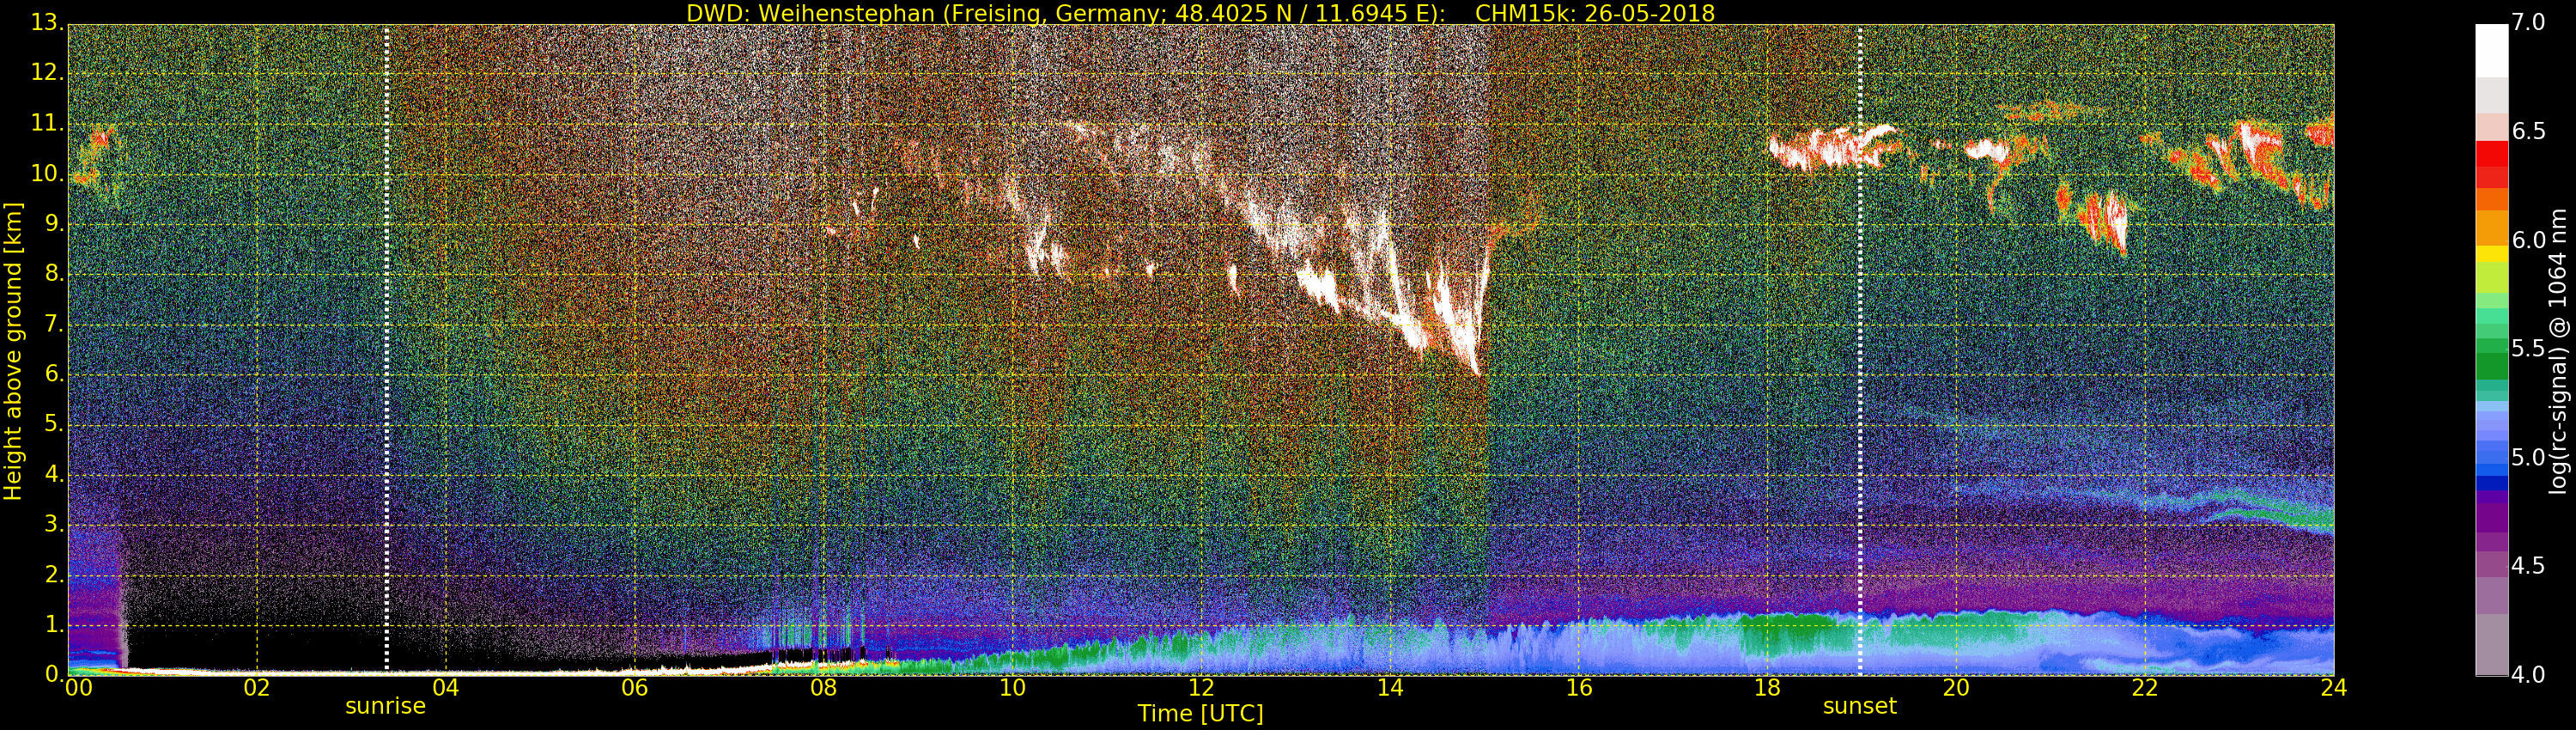
Task: Click the '02' tick on the time axis
Action: 257,688
